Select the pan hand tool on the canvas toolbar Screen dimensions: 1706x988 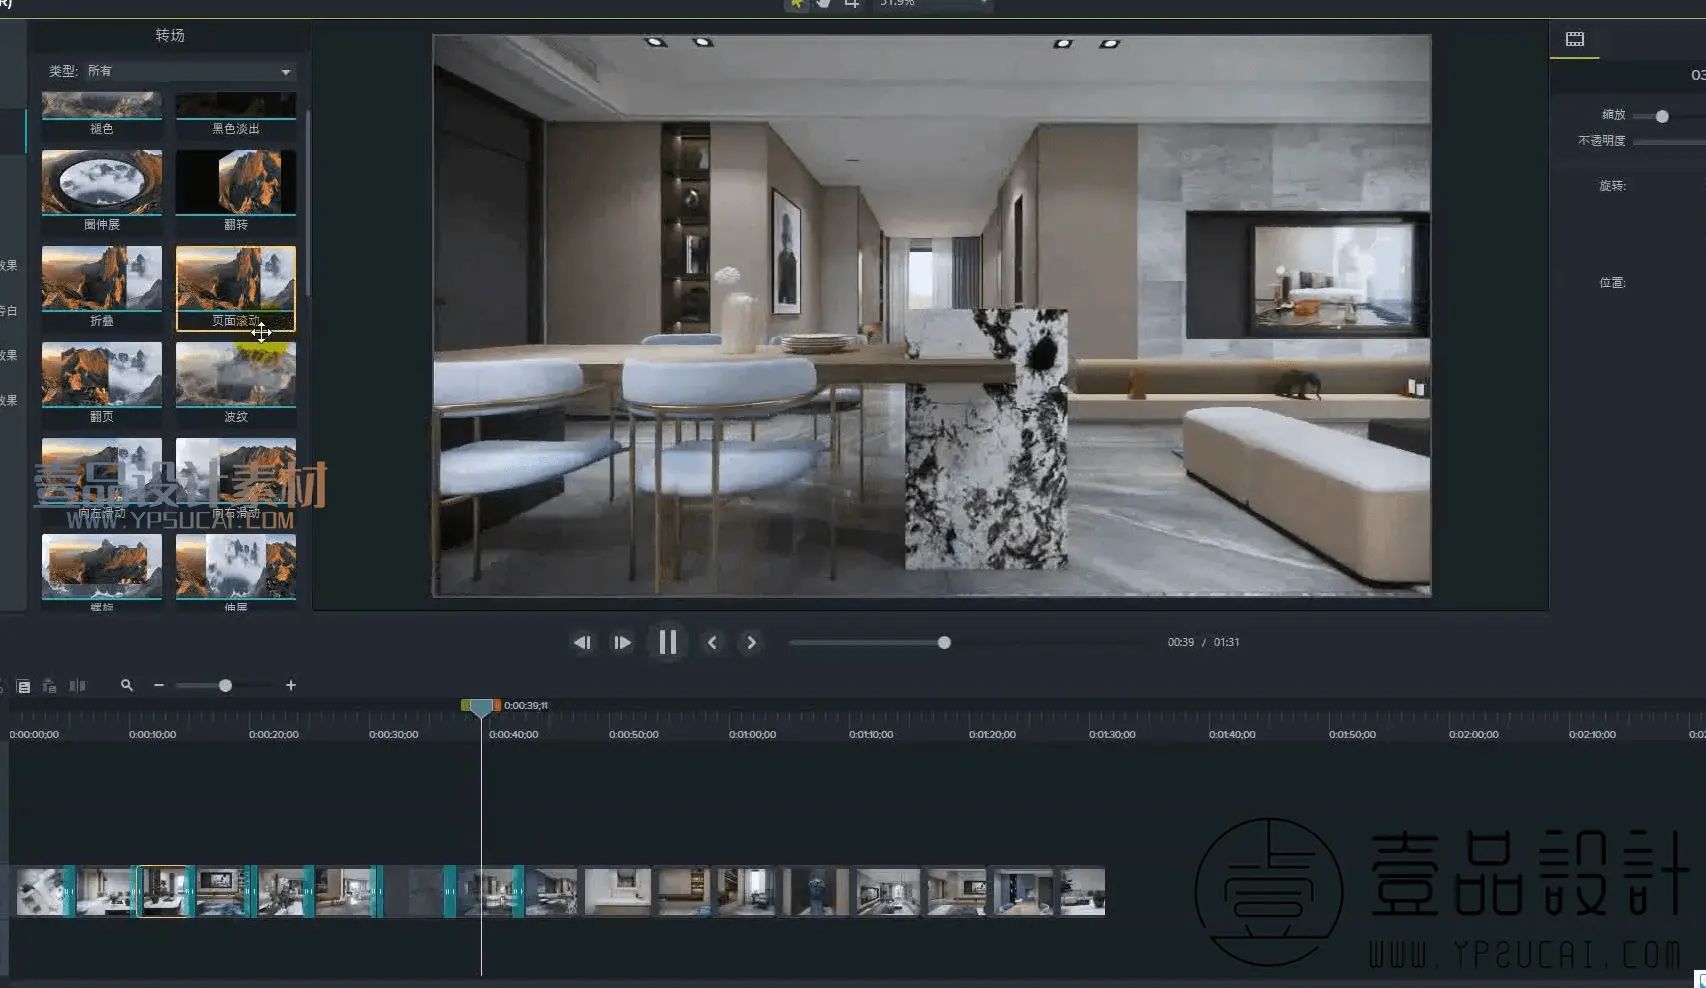point(824,4)
